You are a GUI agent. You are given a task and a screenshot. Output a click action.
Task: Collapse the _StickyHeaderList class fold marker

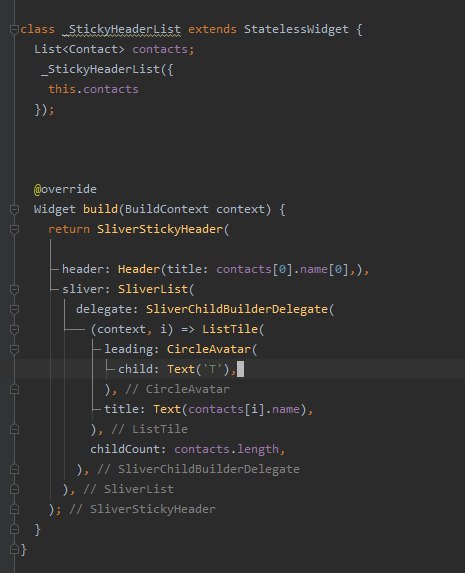tap(14, 29)
